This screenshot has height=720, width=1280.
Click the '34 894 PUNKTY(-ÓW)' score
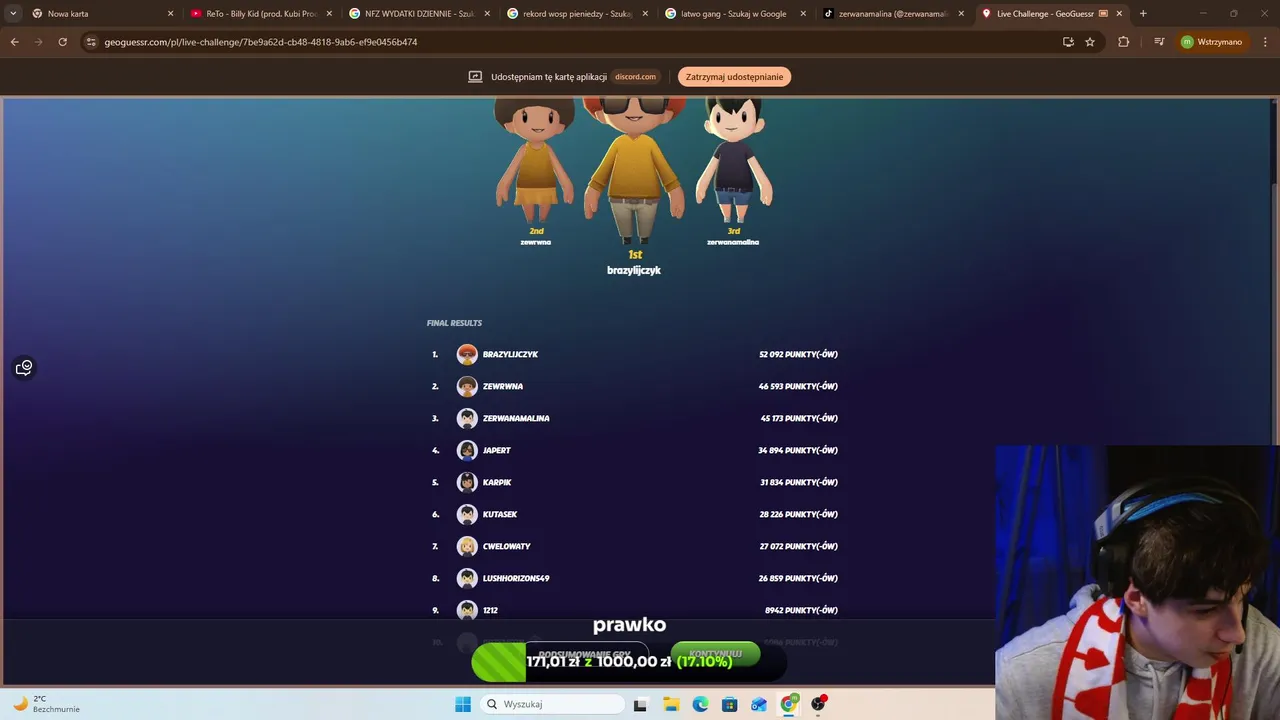[x=798, y=450]
